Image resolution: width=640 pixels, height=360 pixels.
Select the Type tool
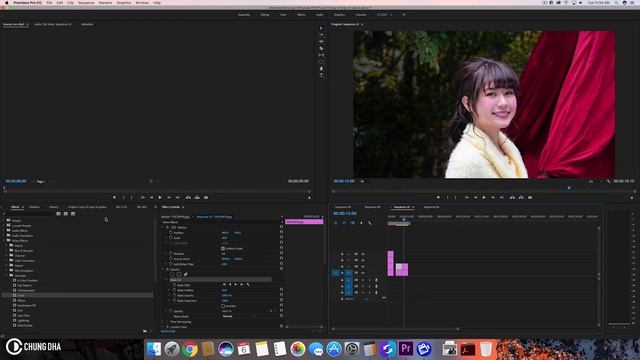click(x=321, y=75)
